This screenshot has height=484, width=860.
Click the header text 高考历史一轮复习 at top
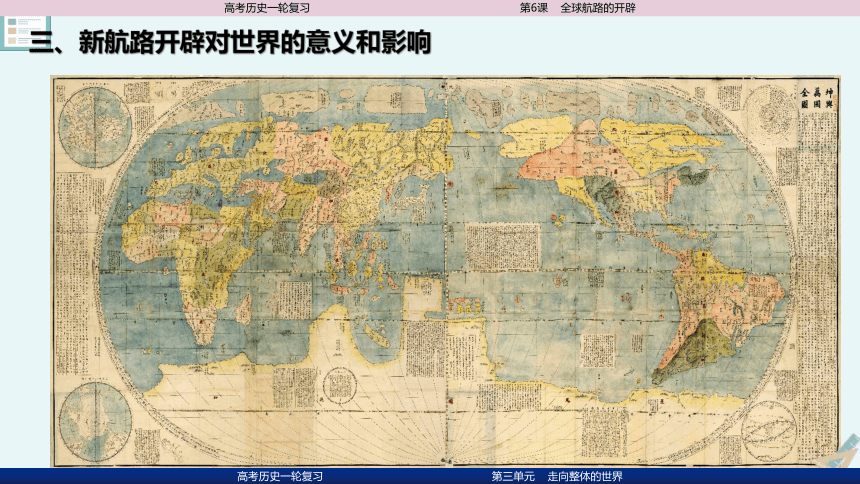(267, 8)
